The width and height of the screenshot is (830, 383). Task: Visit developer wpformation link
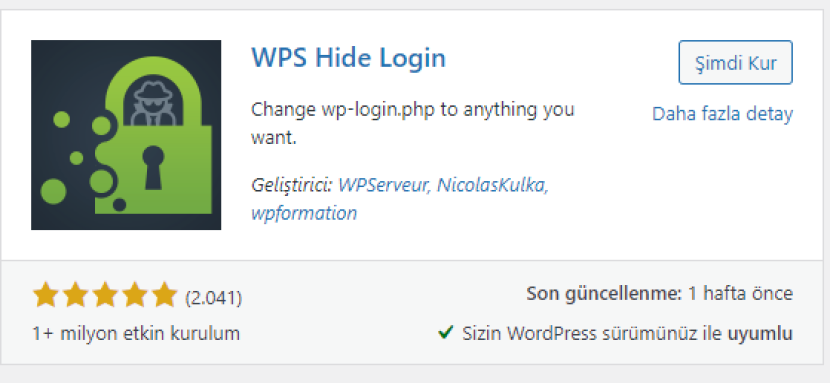[304, 214]
